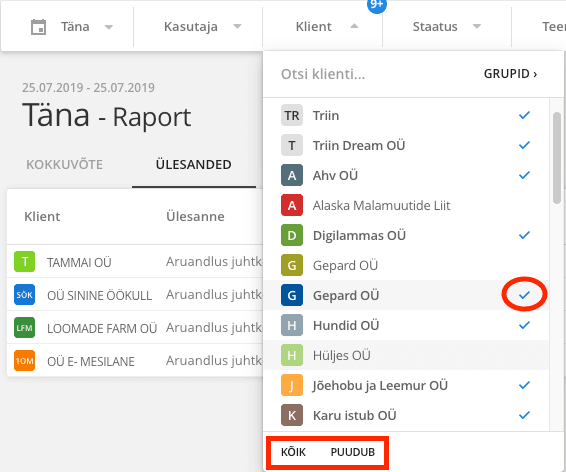Image resolution: width=566 pixels, height=472 pixels.
Task: Open the Täna date range dropdown
Action: pos(72,27)
